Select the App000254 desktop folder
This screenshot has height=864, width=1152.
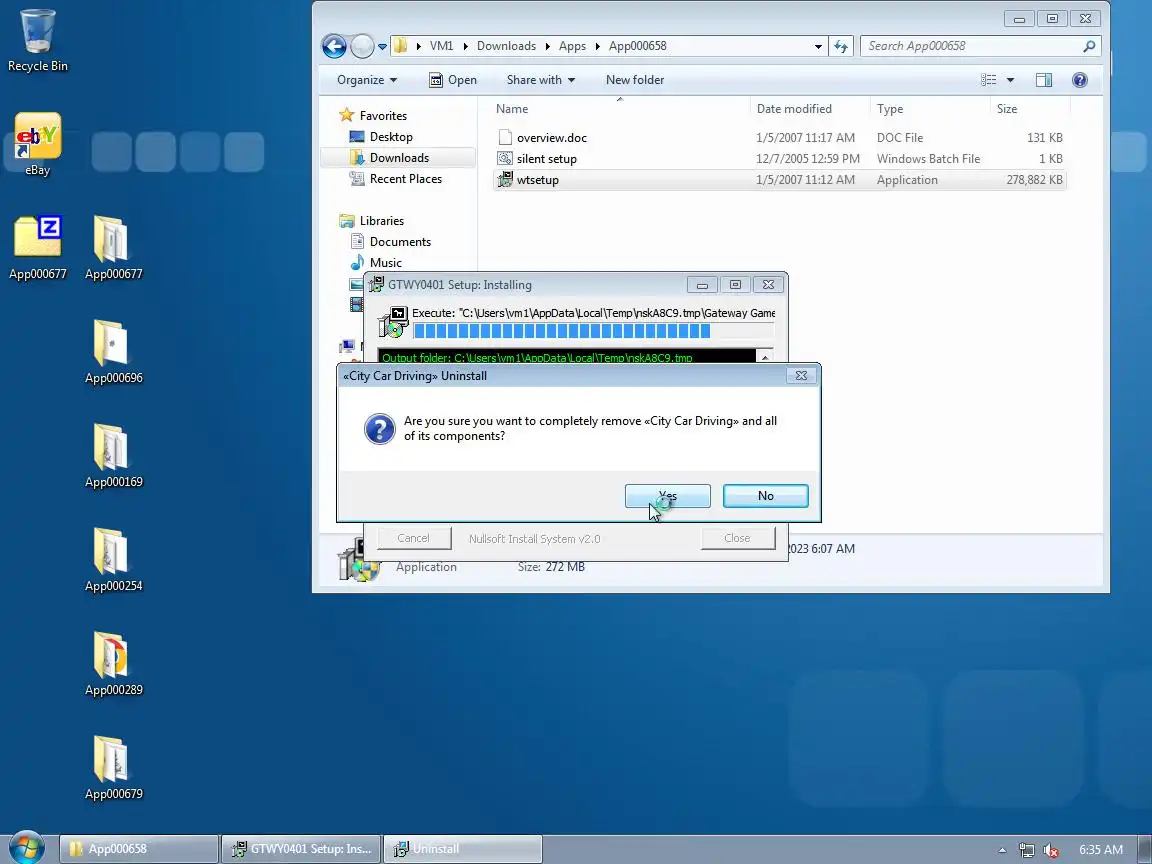tap(113, 560)
